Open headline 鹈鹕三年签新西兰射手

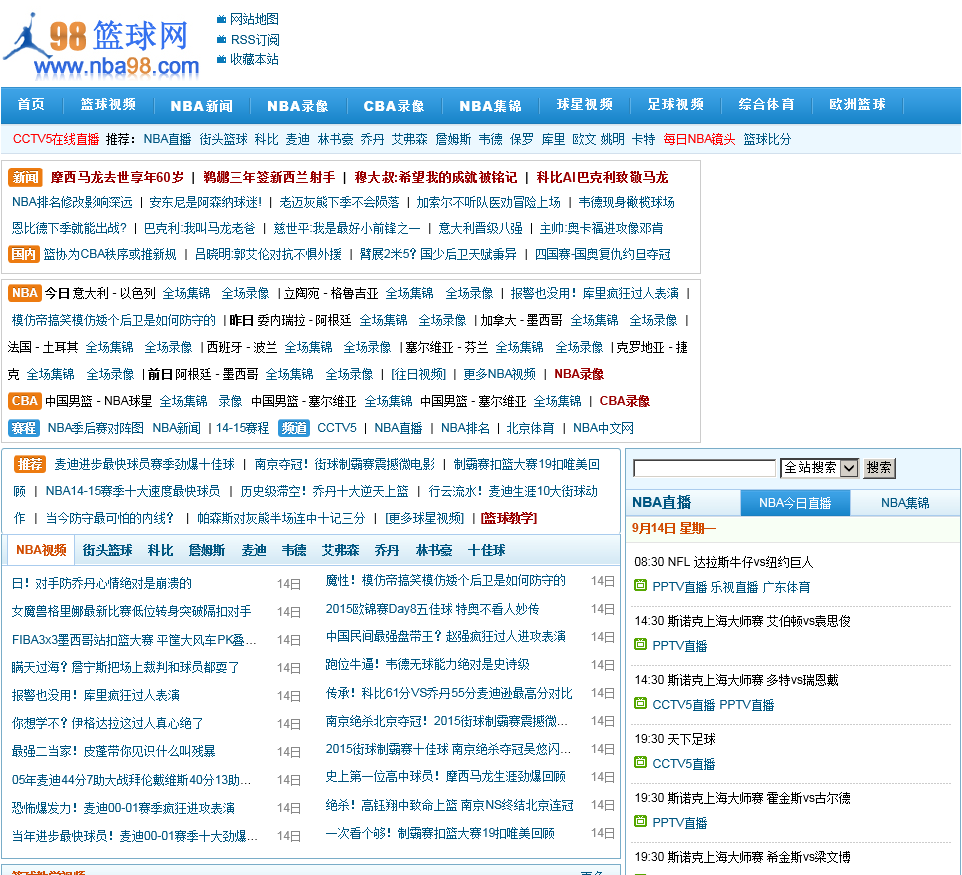[269, 177]
